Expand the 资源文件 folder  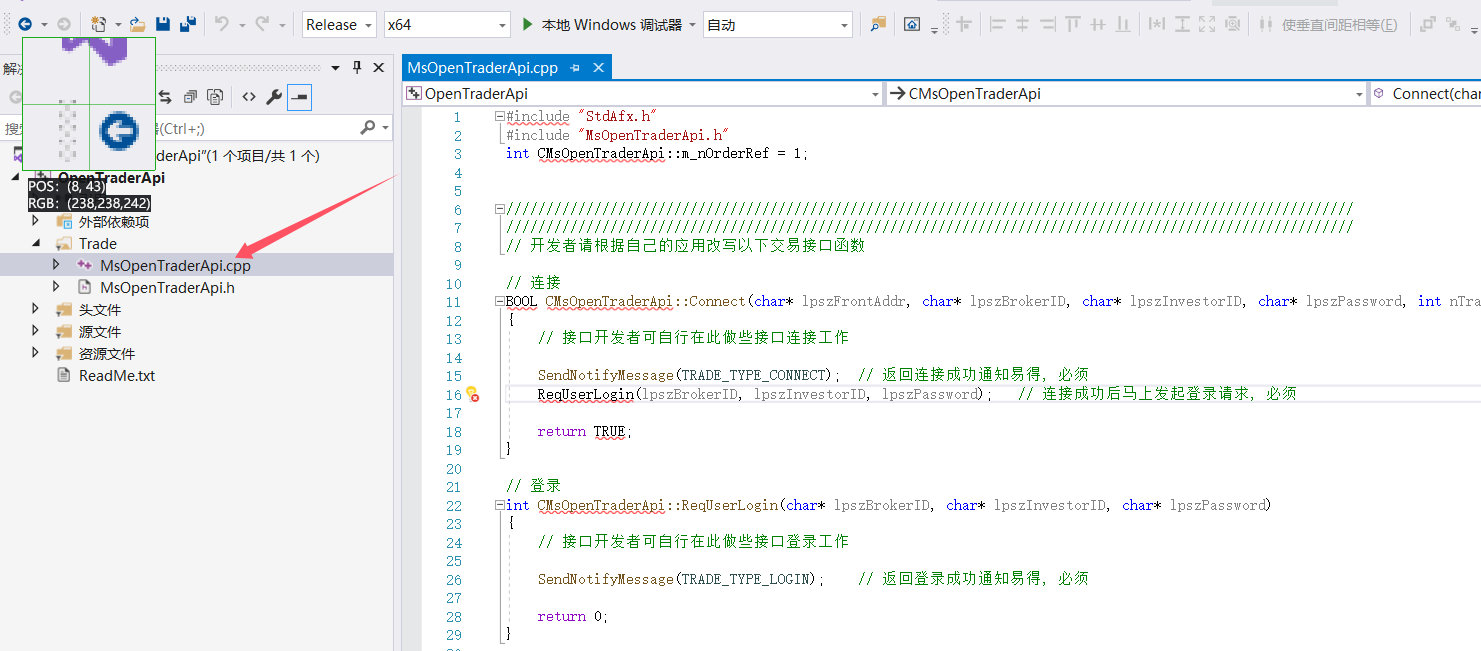click(37, 354)
